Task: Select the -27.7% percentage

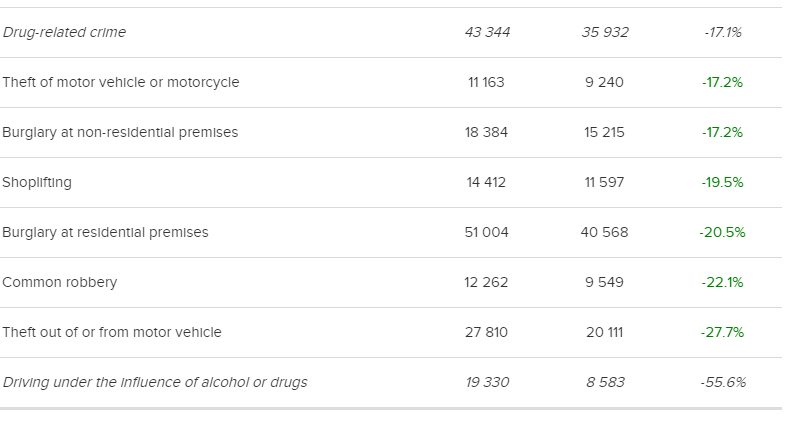Action: [722, 332]
